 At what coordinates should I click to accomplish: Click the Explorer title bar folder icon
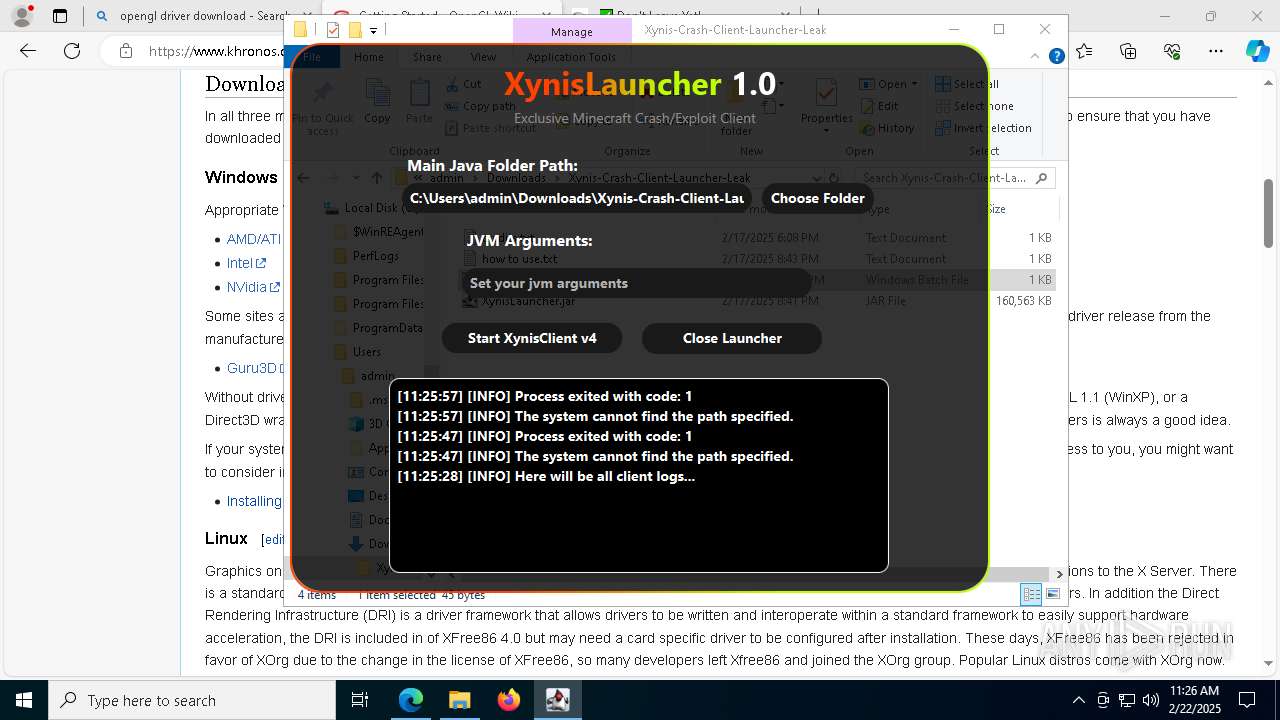point(300,30)
